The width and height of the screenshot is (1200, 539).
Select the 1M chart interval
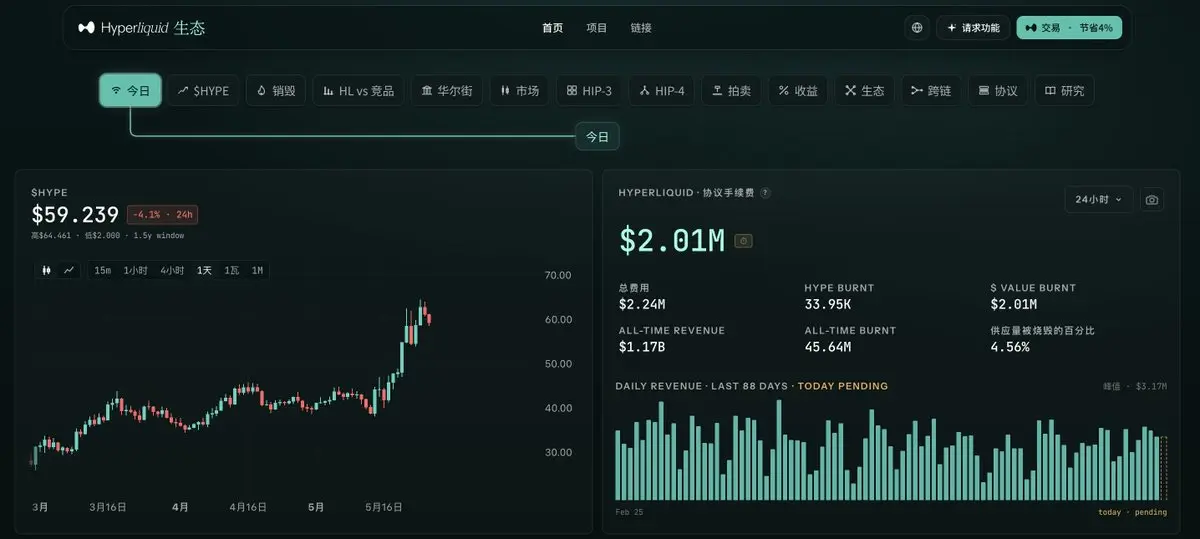[x=257, y=270]
